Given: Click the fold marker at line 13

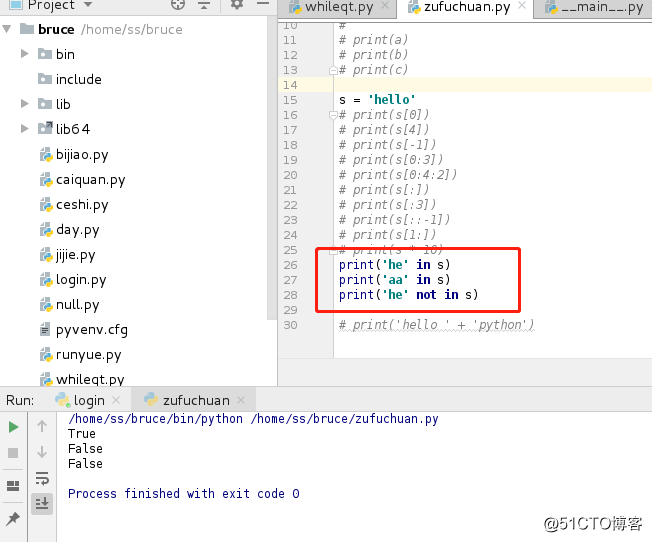Looking at the screenshot, I should [333, 70].
